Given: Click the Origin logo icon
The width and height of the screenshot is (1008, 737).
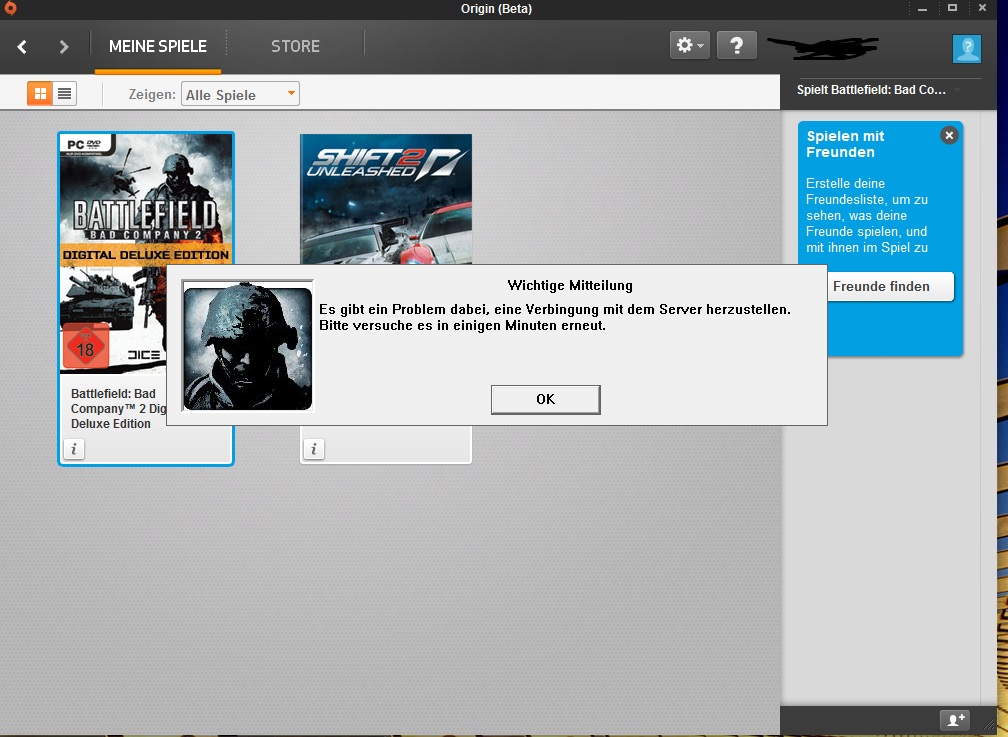Looking at the screenshot, I should click(x=10, y=8).
